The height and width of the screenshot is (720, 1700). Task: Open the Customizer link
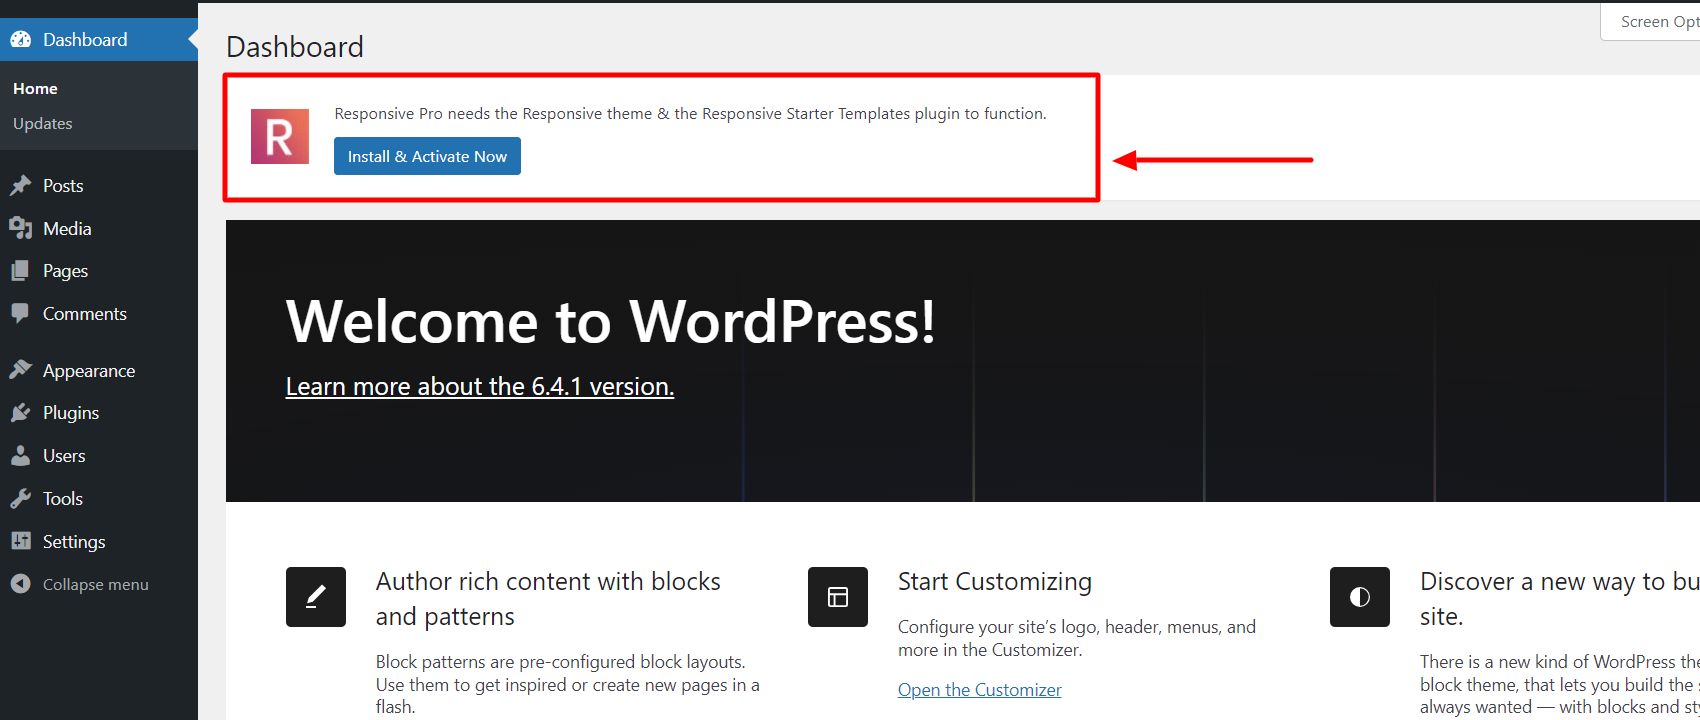(979, 690)
